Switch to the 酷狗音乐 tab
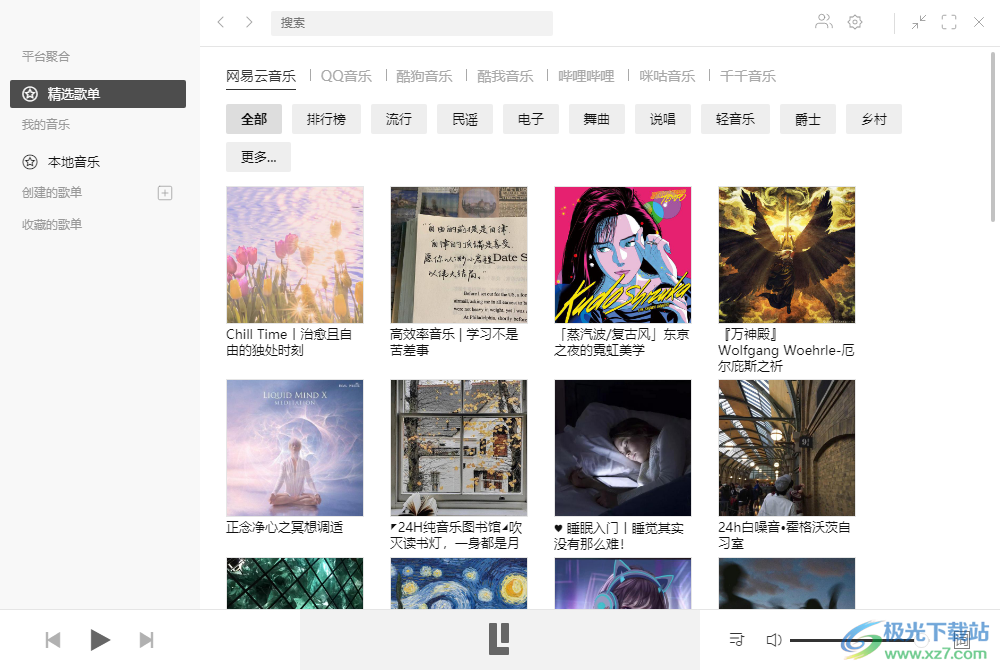The width and height of the screenshot is (1000, 670). click(x=424, y=76)
